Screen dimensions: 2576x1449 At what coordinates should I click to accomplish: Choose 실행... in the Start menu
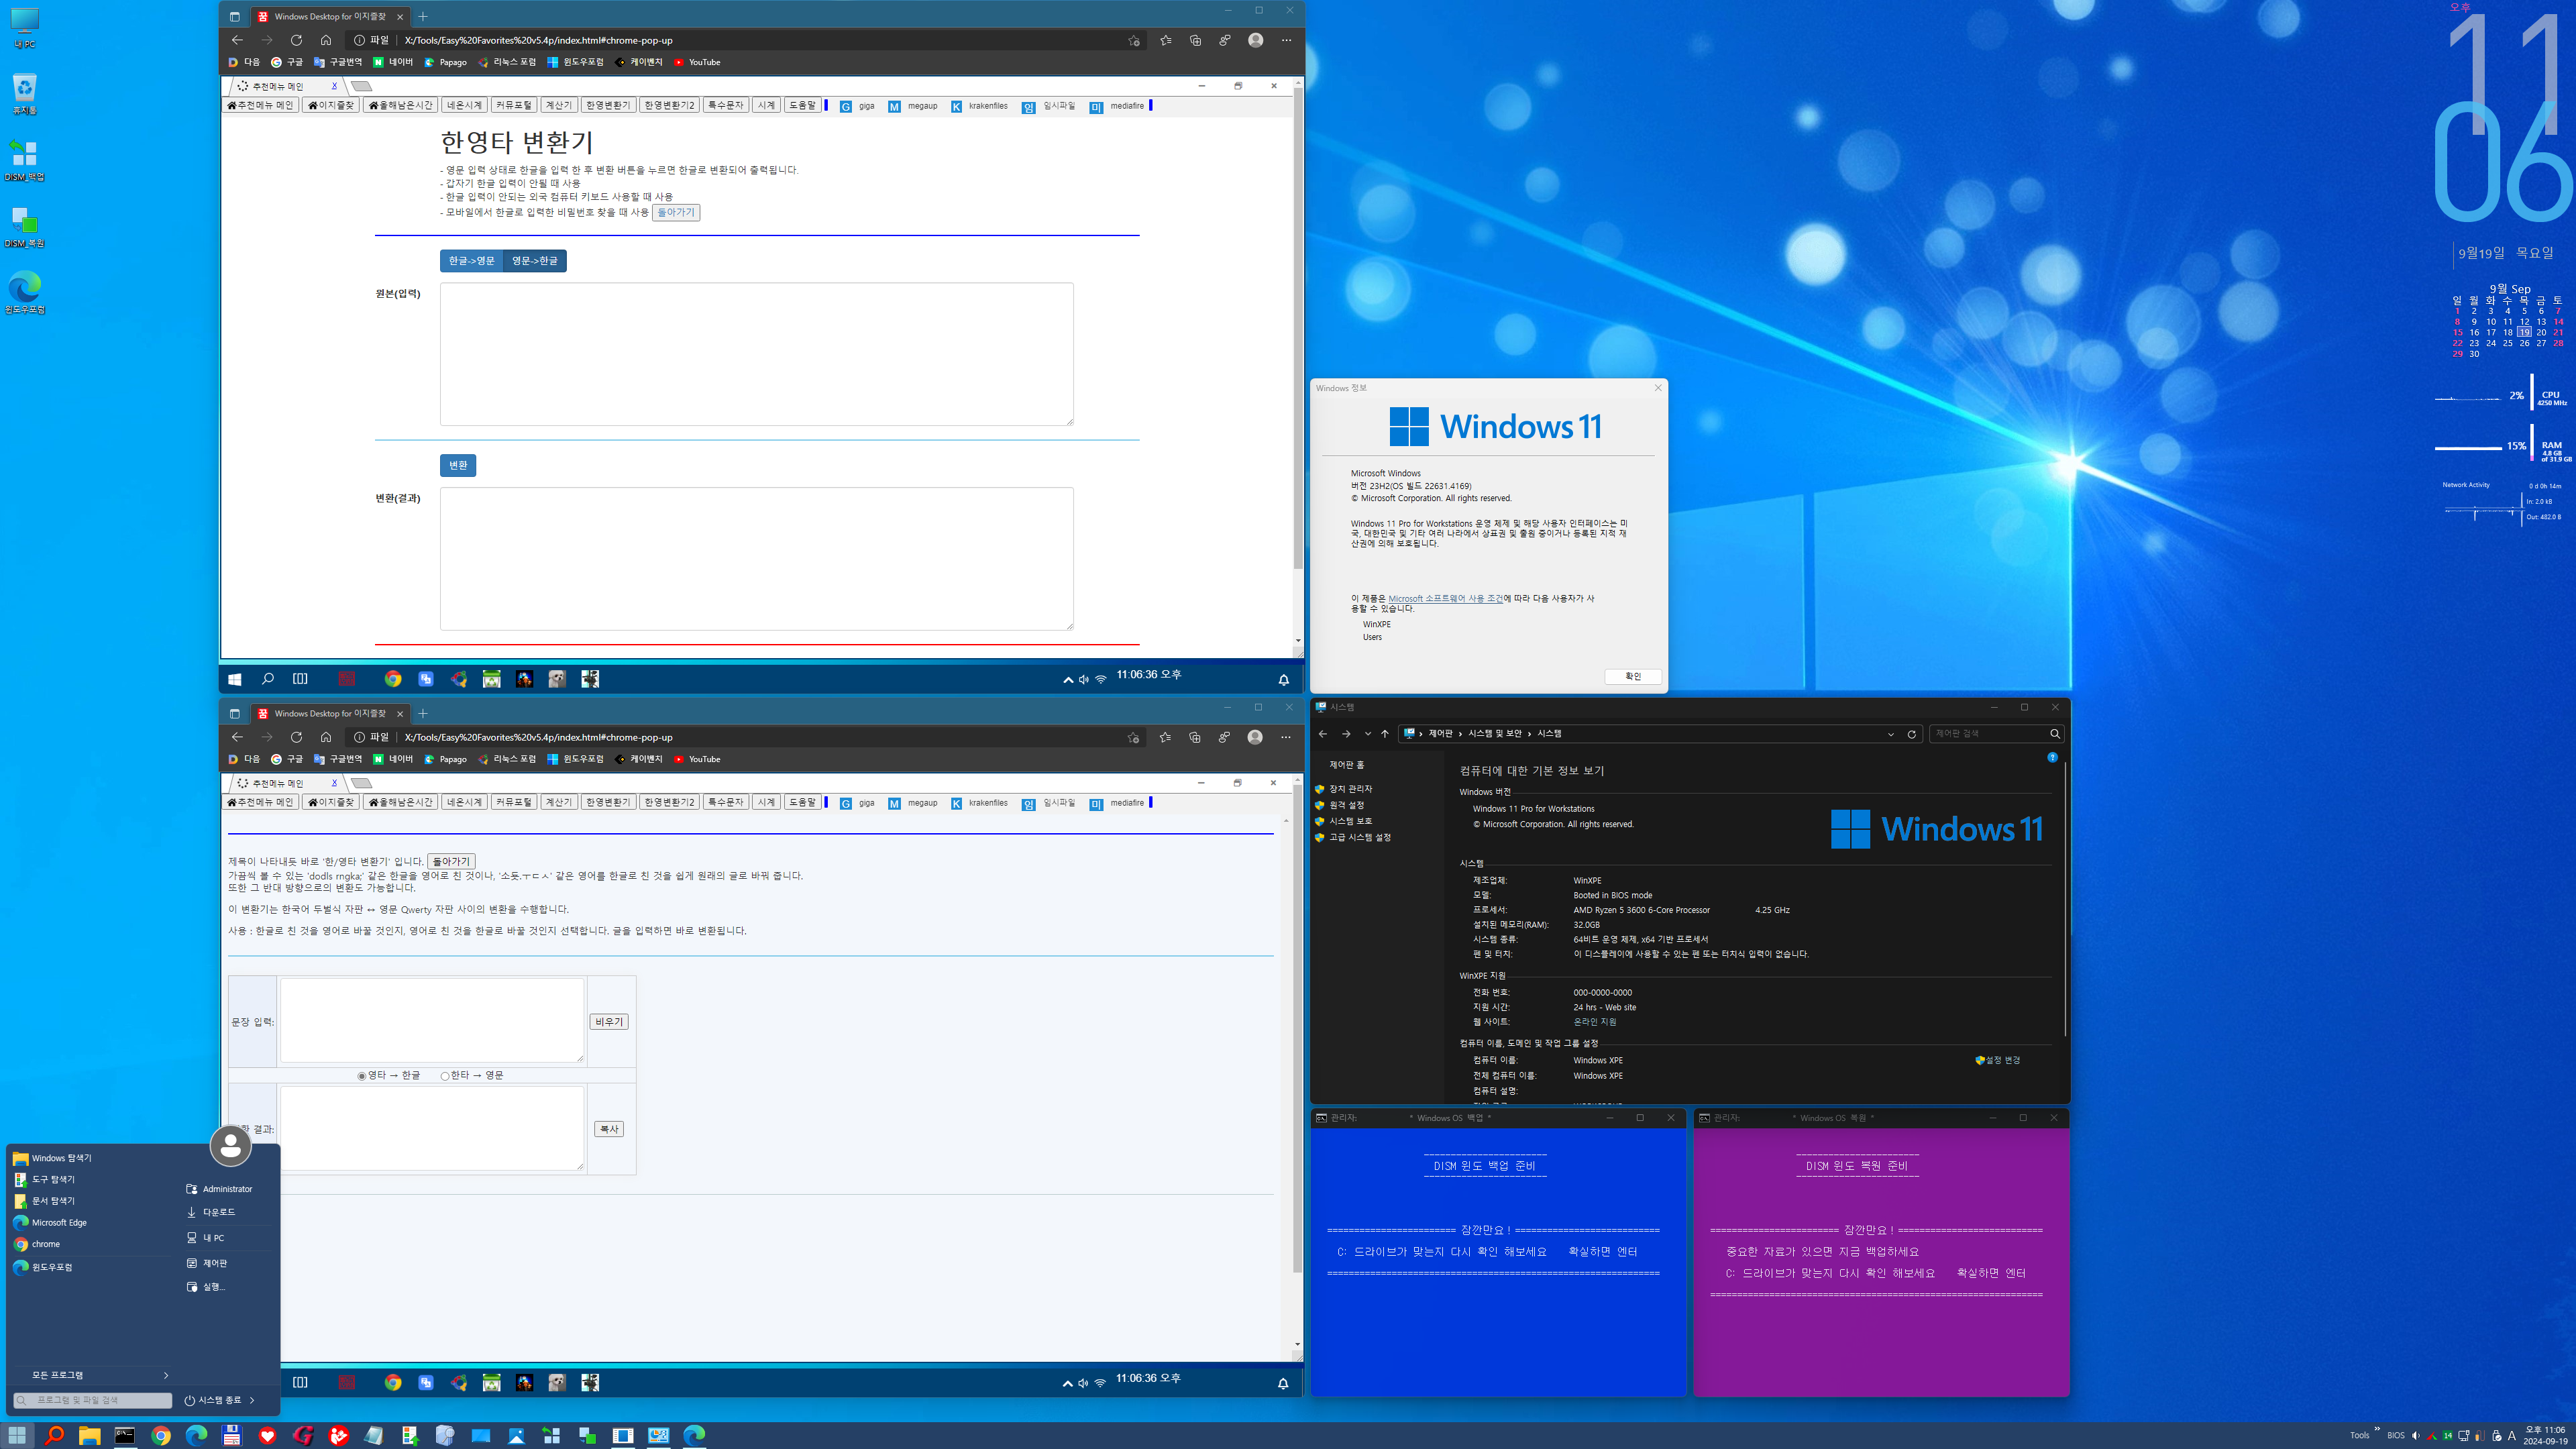click(x=206, y=1287)
